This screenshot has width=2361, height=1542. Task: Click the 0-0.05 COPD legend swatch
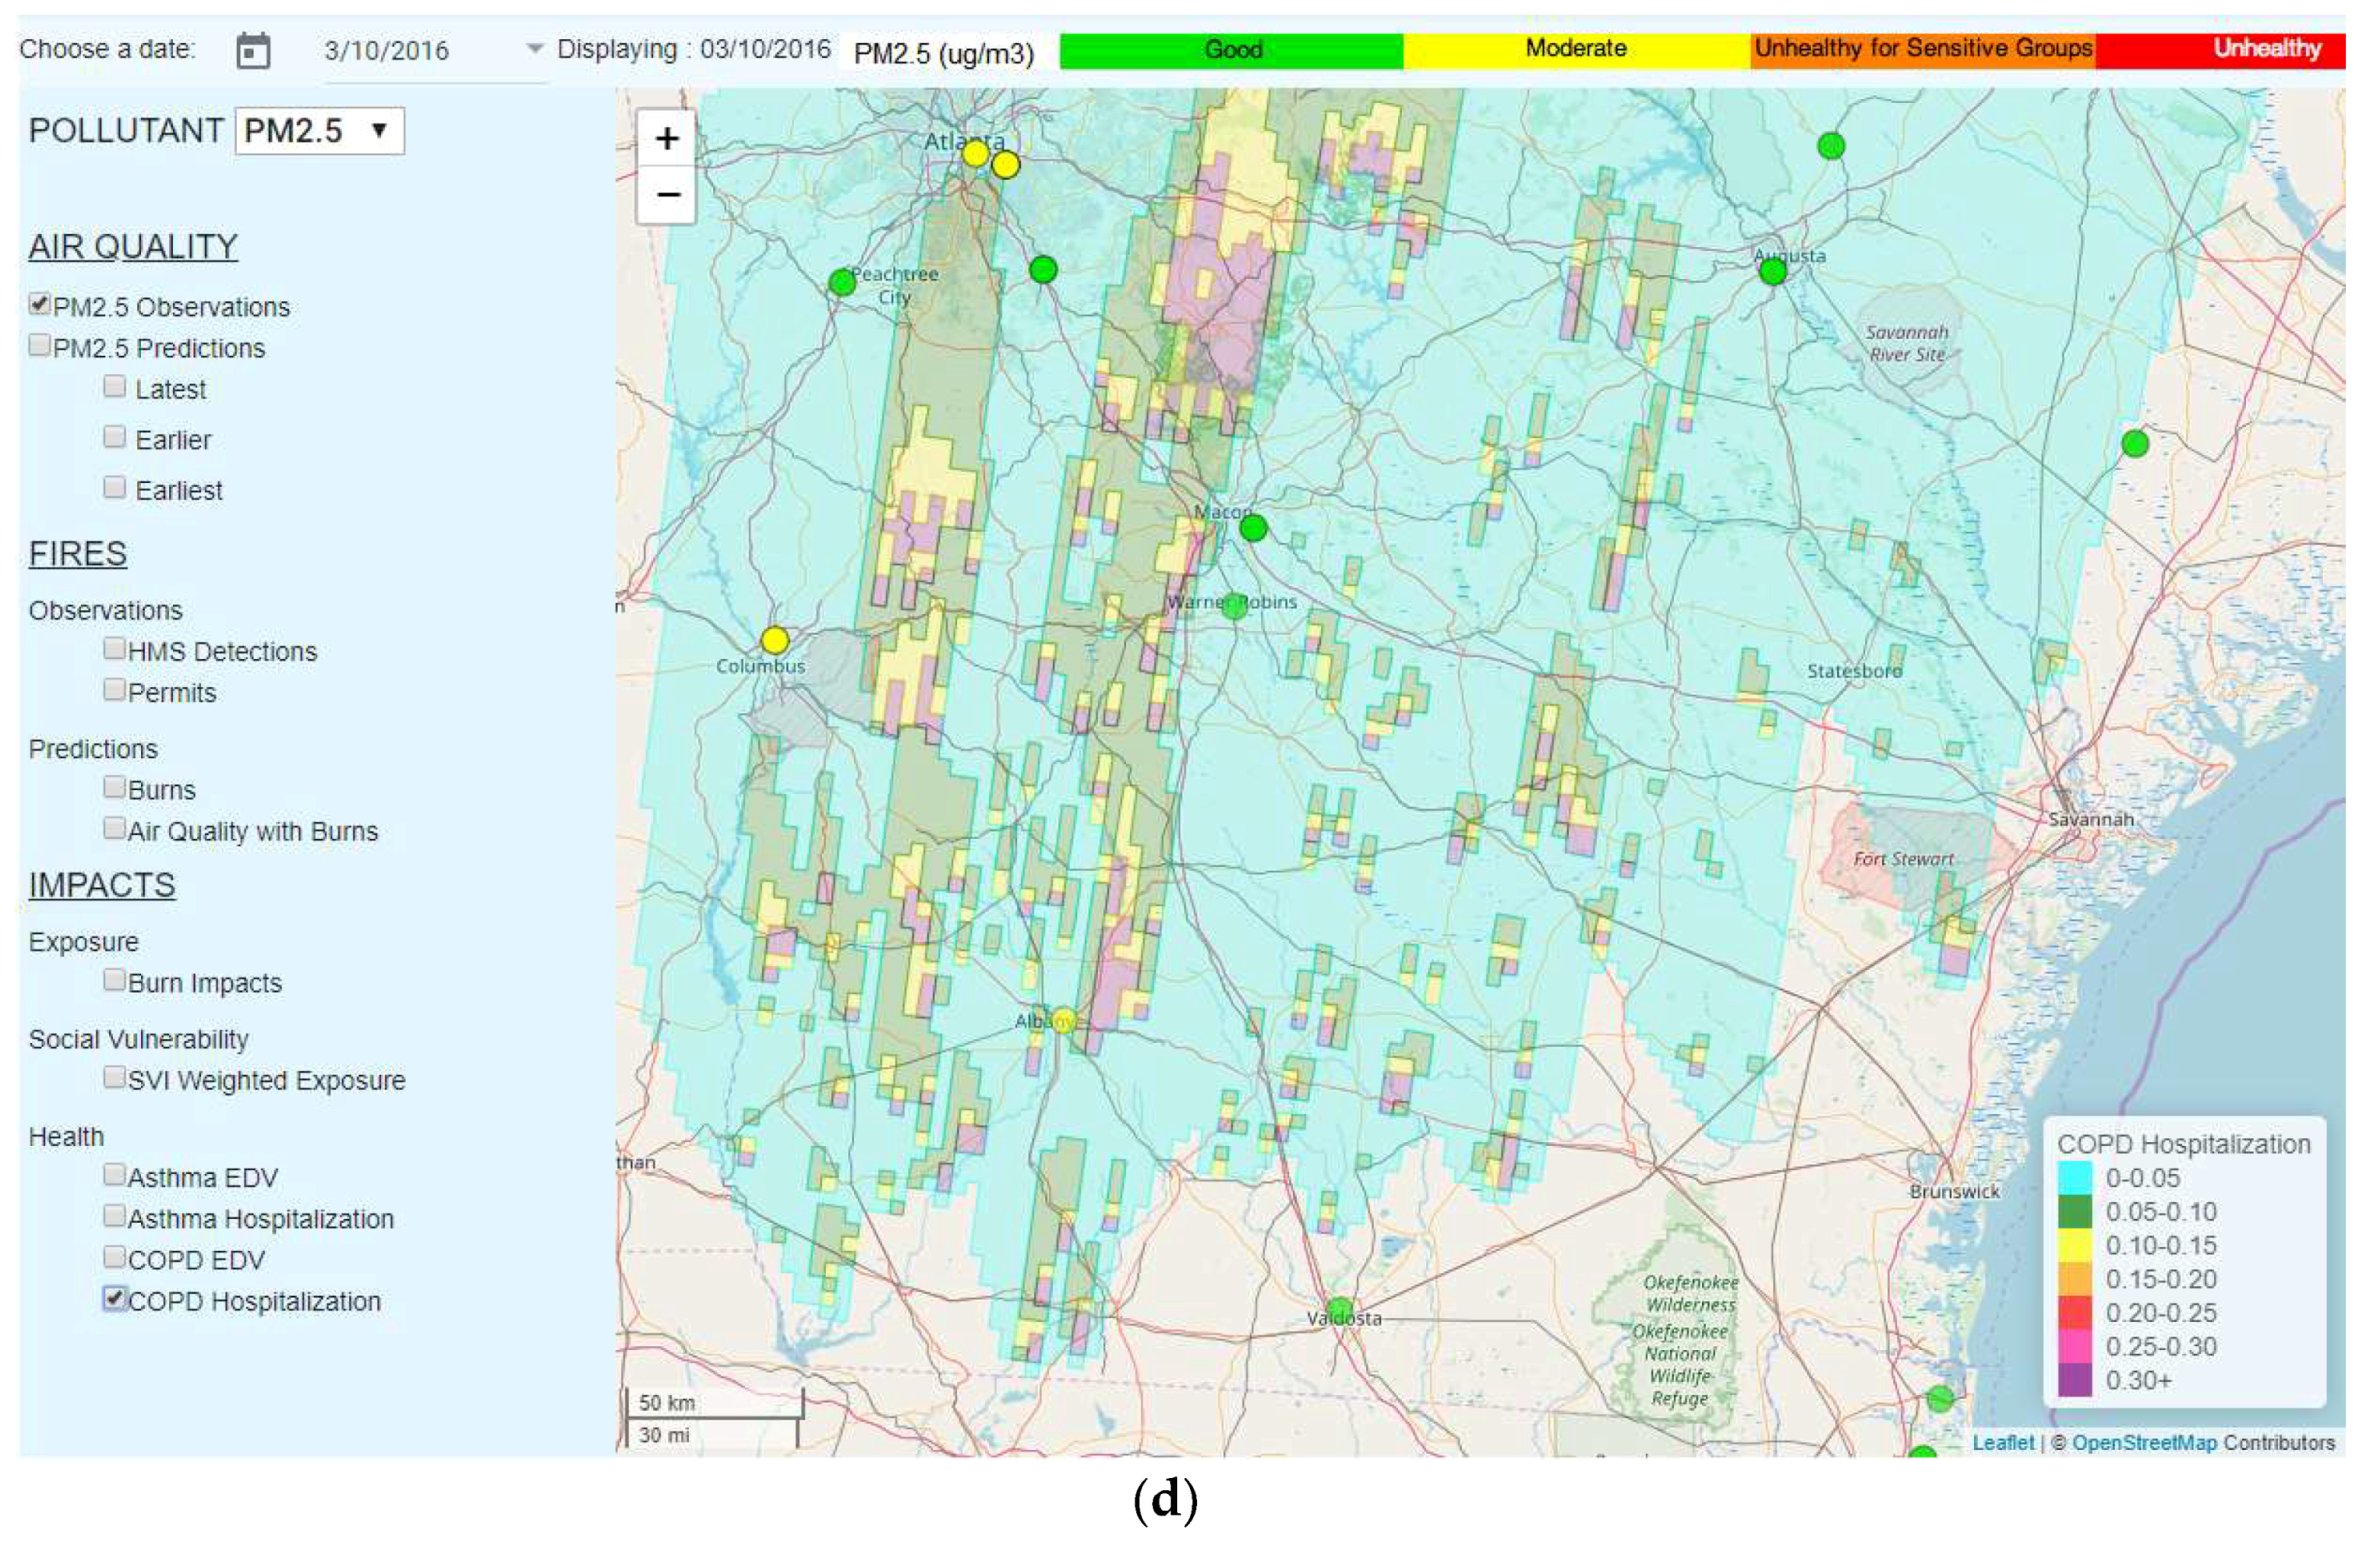point(2074,1177)
